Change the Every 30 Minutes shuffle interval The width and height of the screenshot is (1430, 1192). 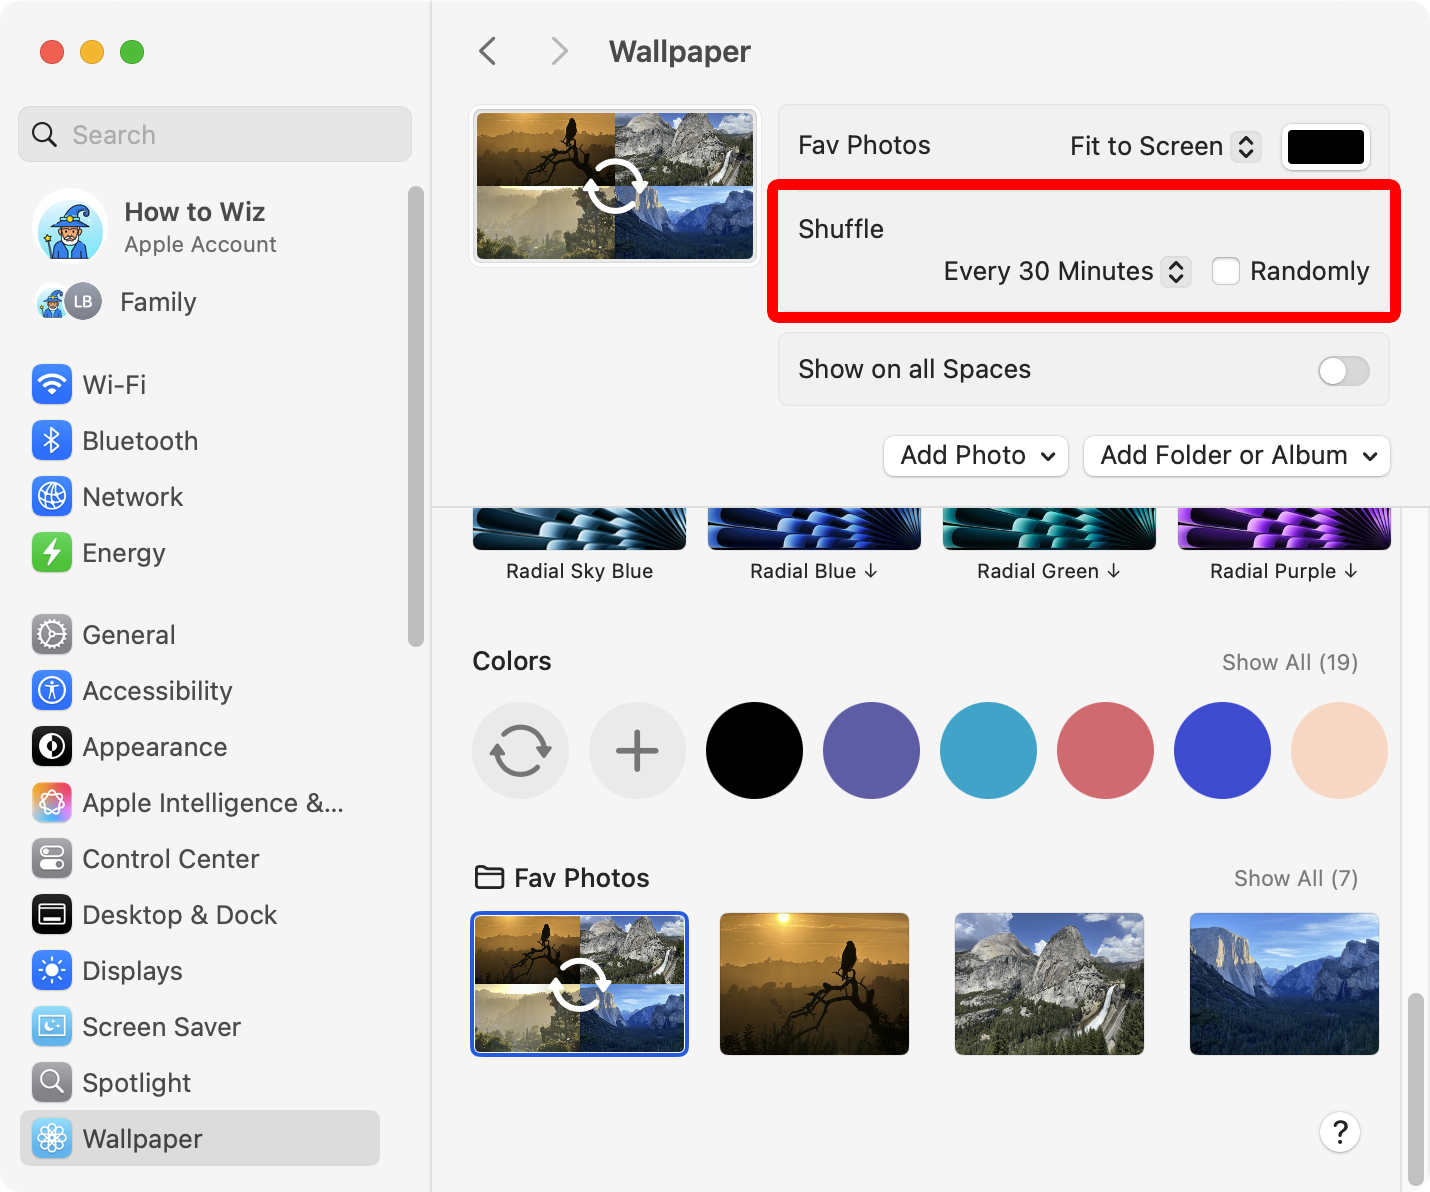tap(1066, 272)
